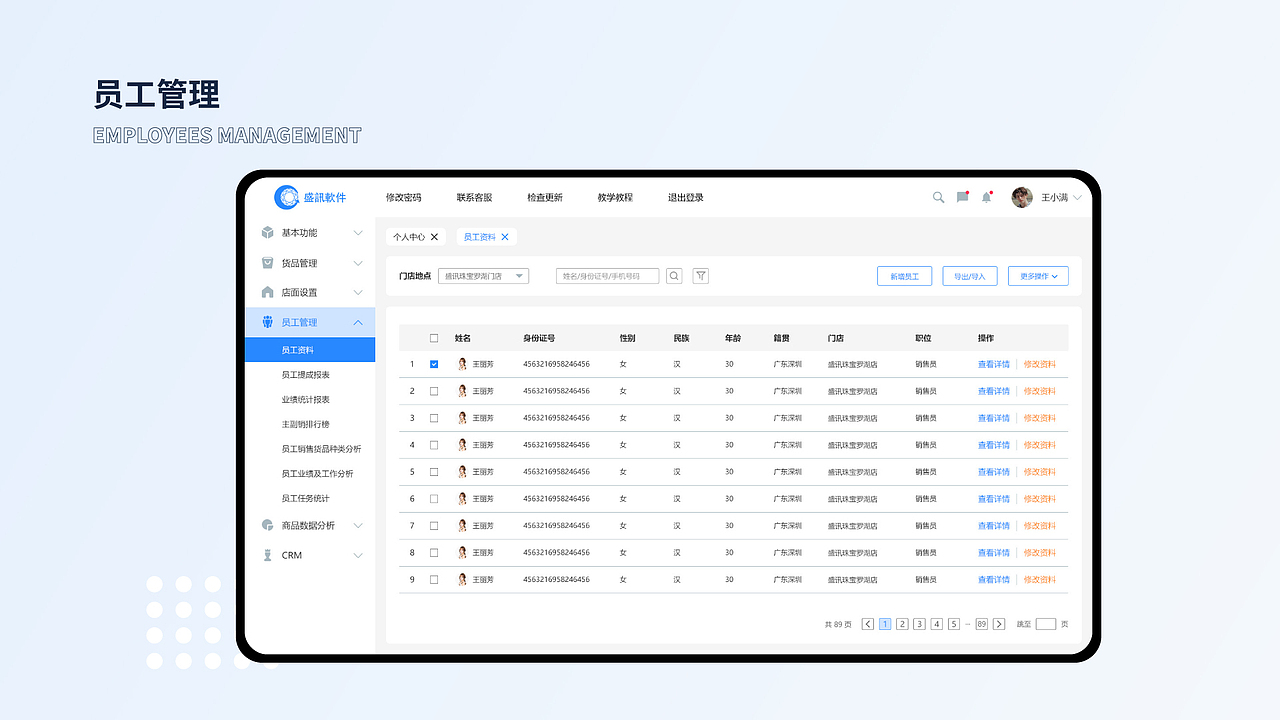Click employee avatar in row 5

pyautogui.click(x=462, y=472)
